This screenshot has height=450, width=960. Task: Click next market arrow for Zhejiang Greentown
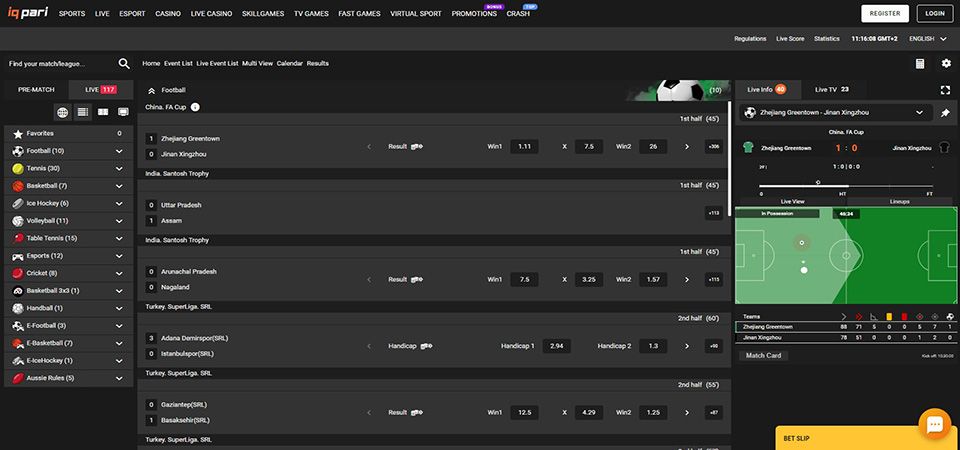pos(687,147)
